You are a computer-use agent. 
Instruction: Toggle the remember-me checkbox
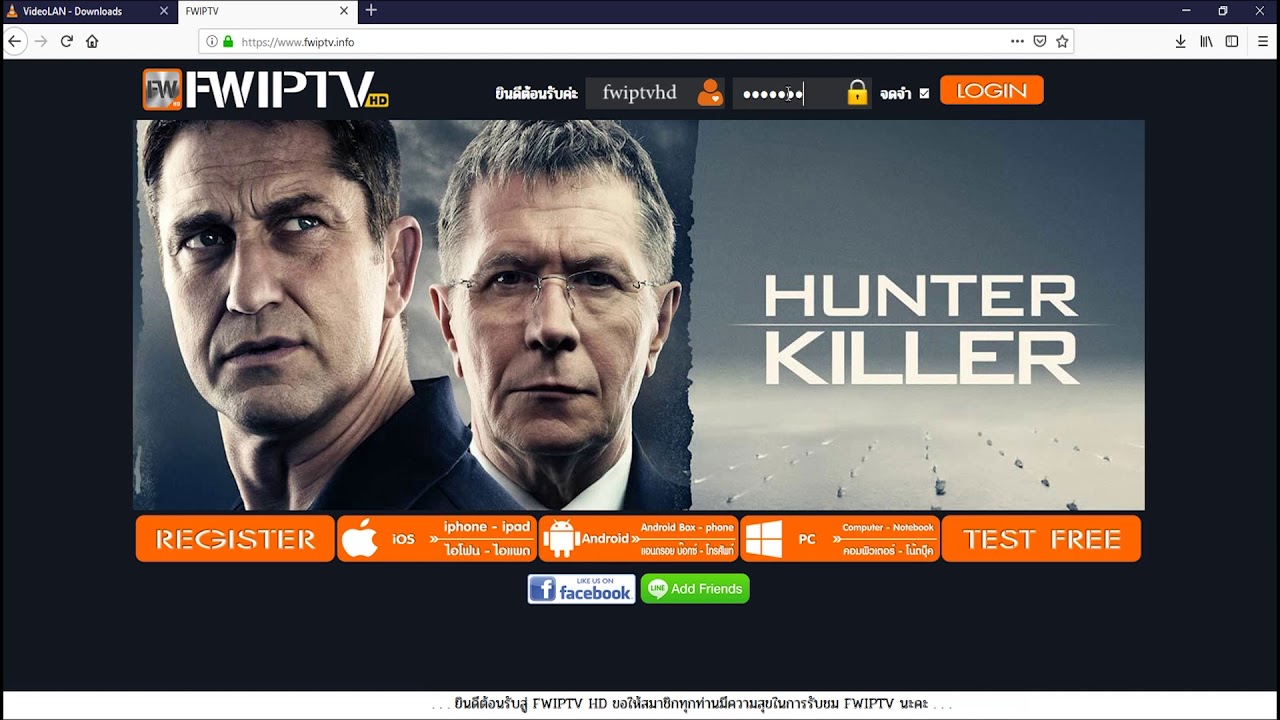coord(924,93)
